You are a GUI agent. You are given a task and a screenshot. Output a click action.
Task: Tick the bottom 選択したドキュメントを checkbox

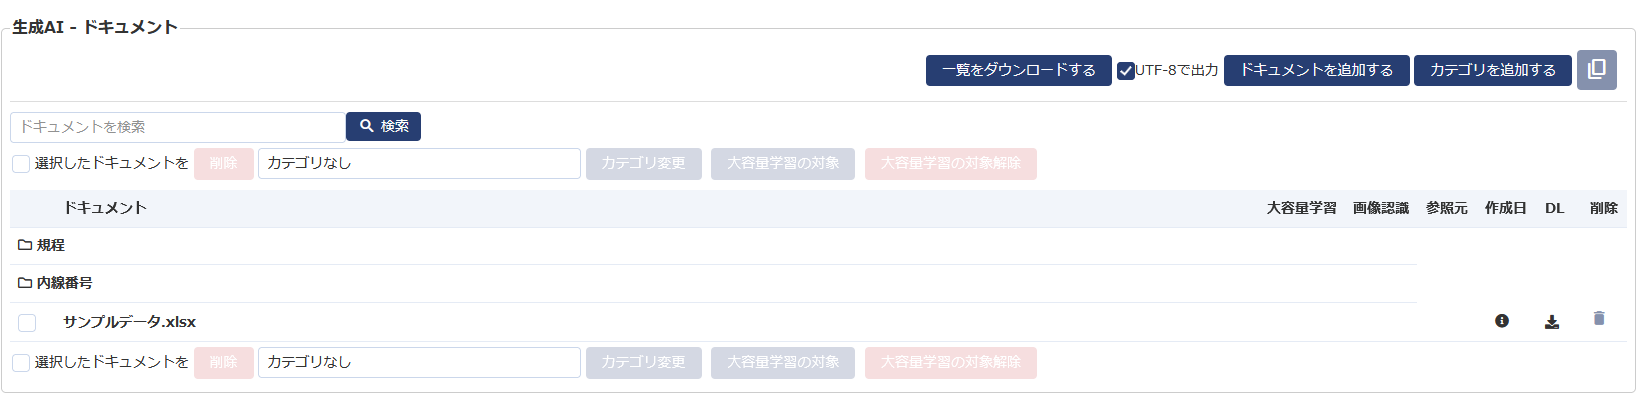(x=21, y=363)
